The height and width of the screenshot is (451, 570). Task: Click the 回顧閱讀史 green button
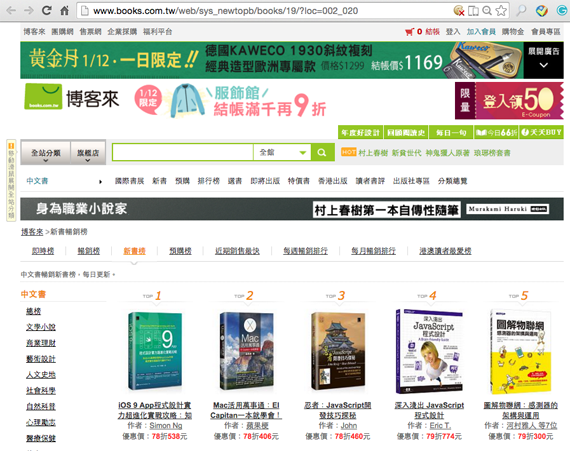(406, 133)
